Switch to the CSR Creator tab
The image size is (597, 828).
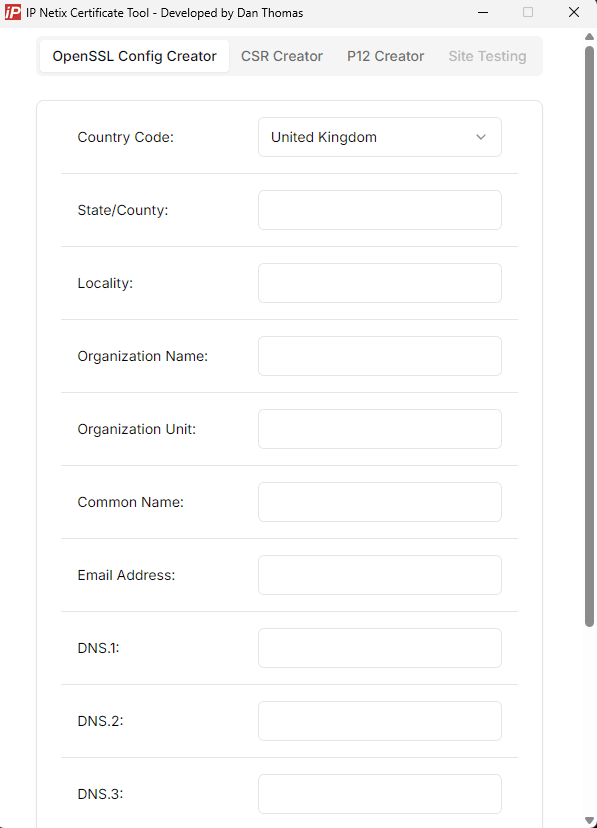coord(282,56)
